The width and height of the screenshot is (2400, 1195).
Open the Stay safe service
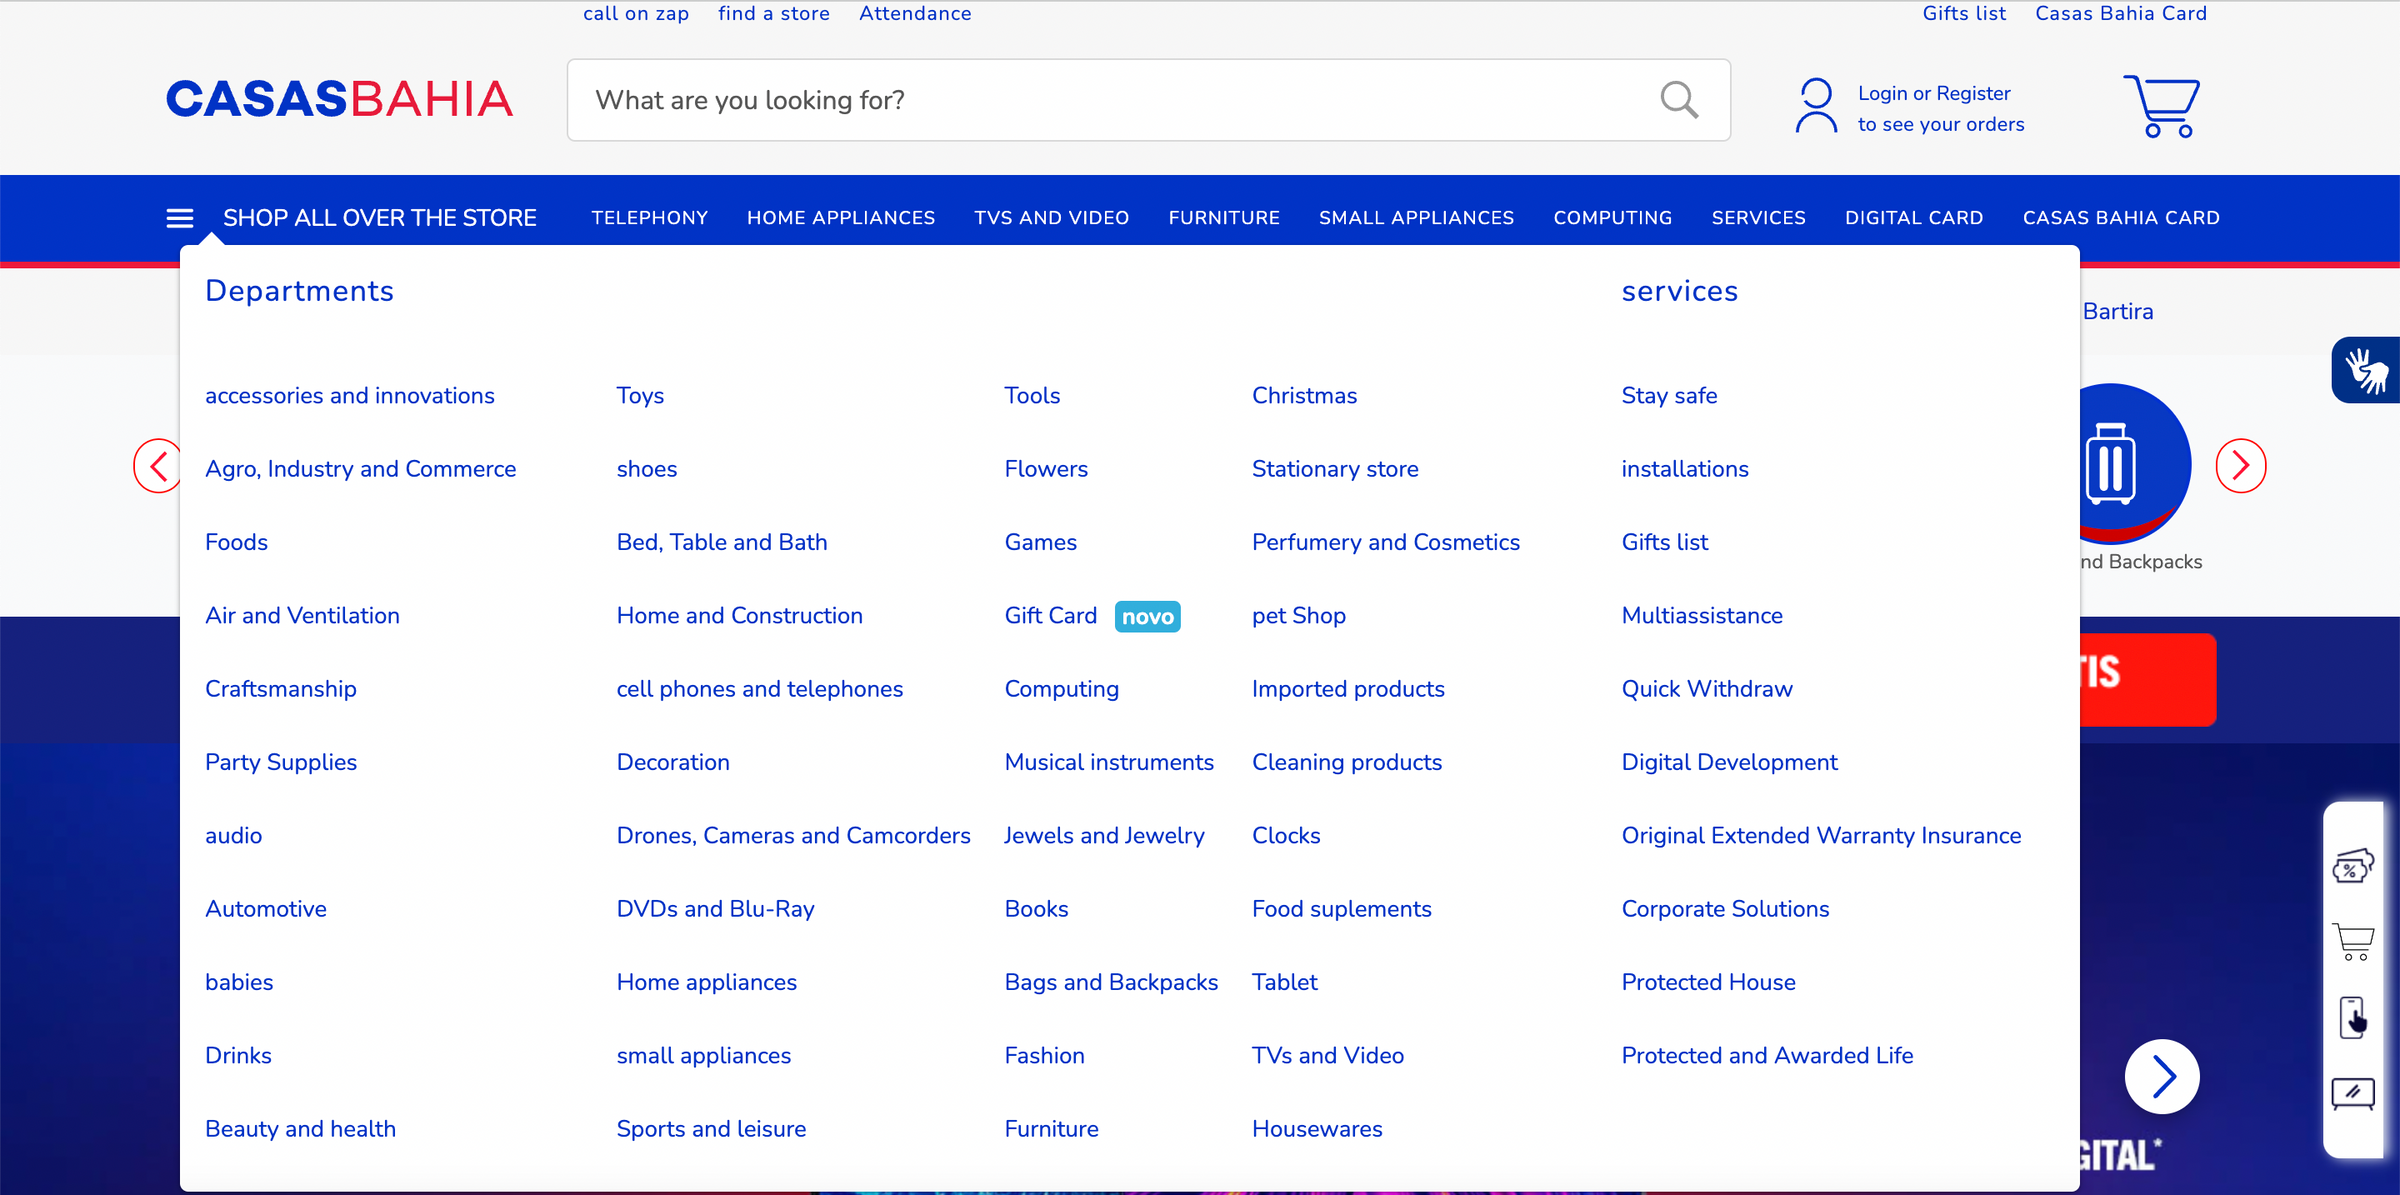point(1670,396)
